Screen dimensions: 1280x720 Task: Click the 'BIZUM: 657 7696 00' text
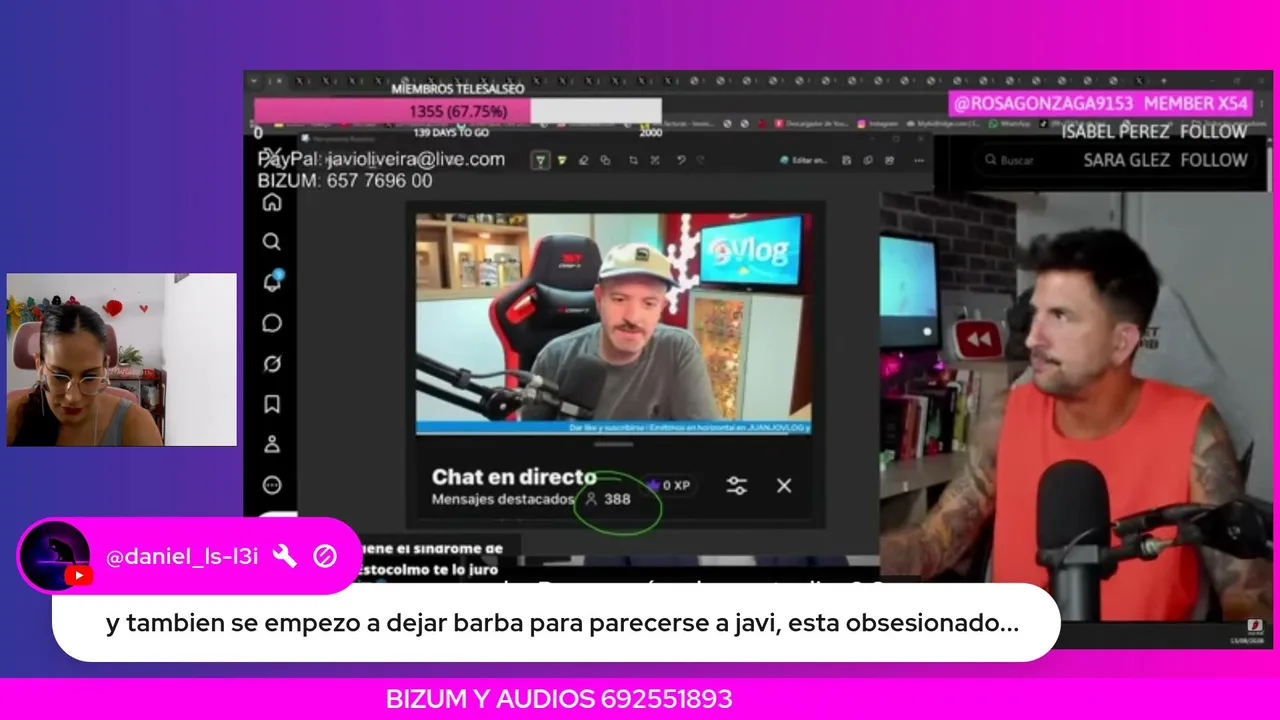pos(345,181)
